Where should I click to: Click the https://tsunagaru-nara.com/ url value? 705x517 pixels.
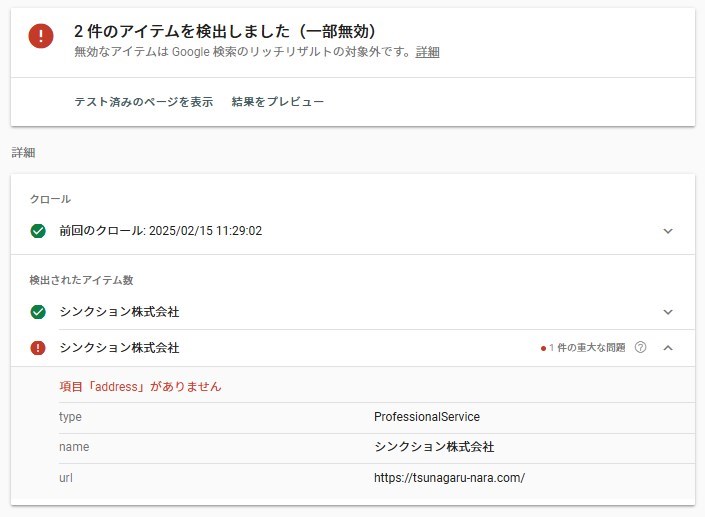(449, 478)
